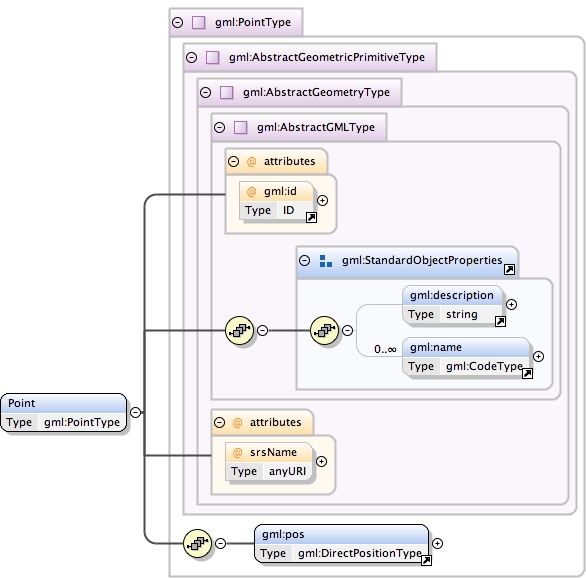Screen dimensions: 586x578
Task: Select the gml:name element
Action: [466, 357]
